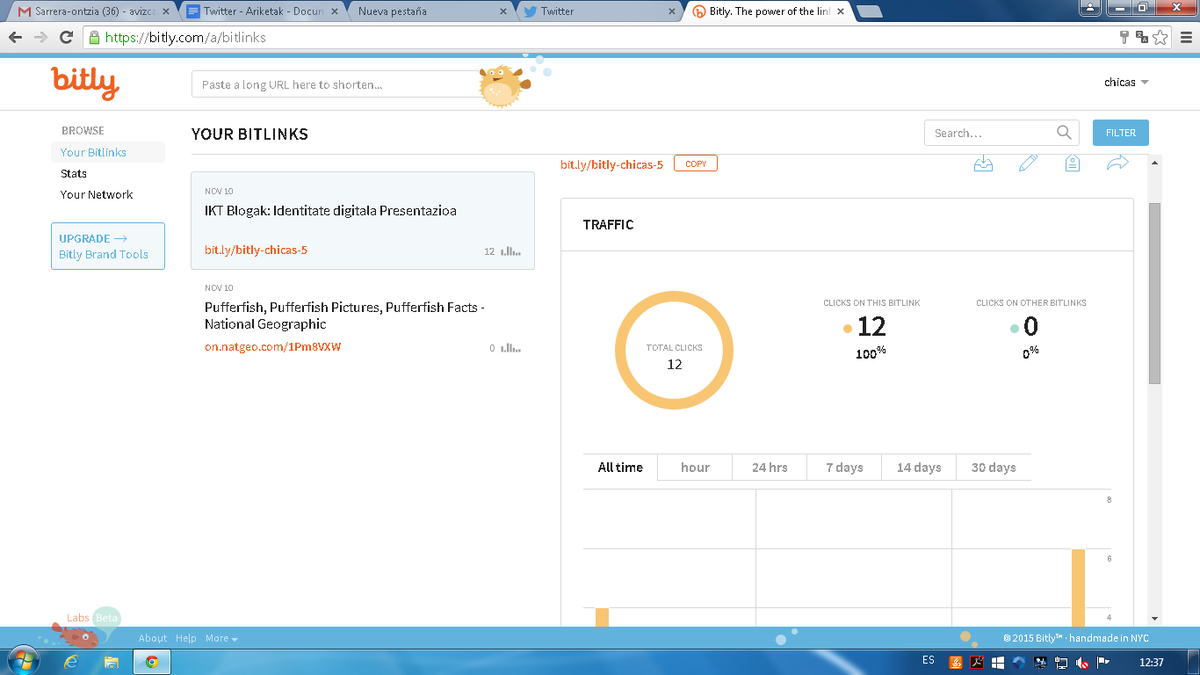Screen dimensions: 1200x675
Task: Click the search magnifier icon
Action: tap(1064, 132)
